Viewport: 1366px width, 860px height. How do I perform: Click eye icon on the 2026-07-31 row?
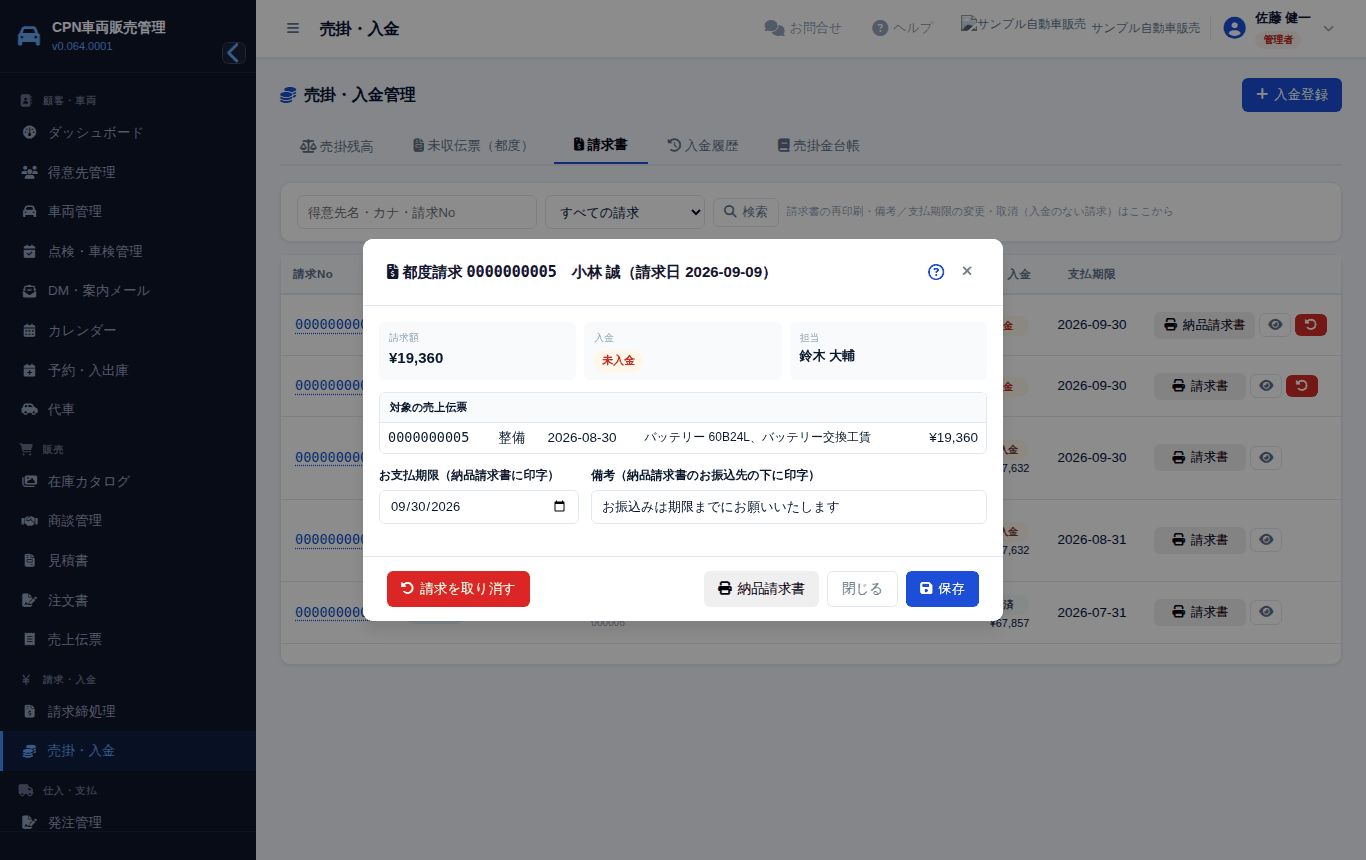coord(1266,612)
